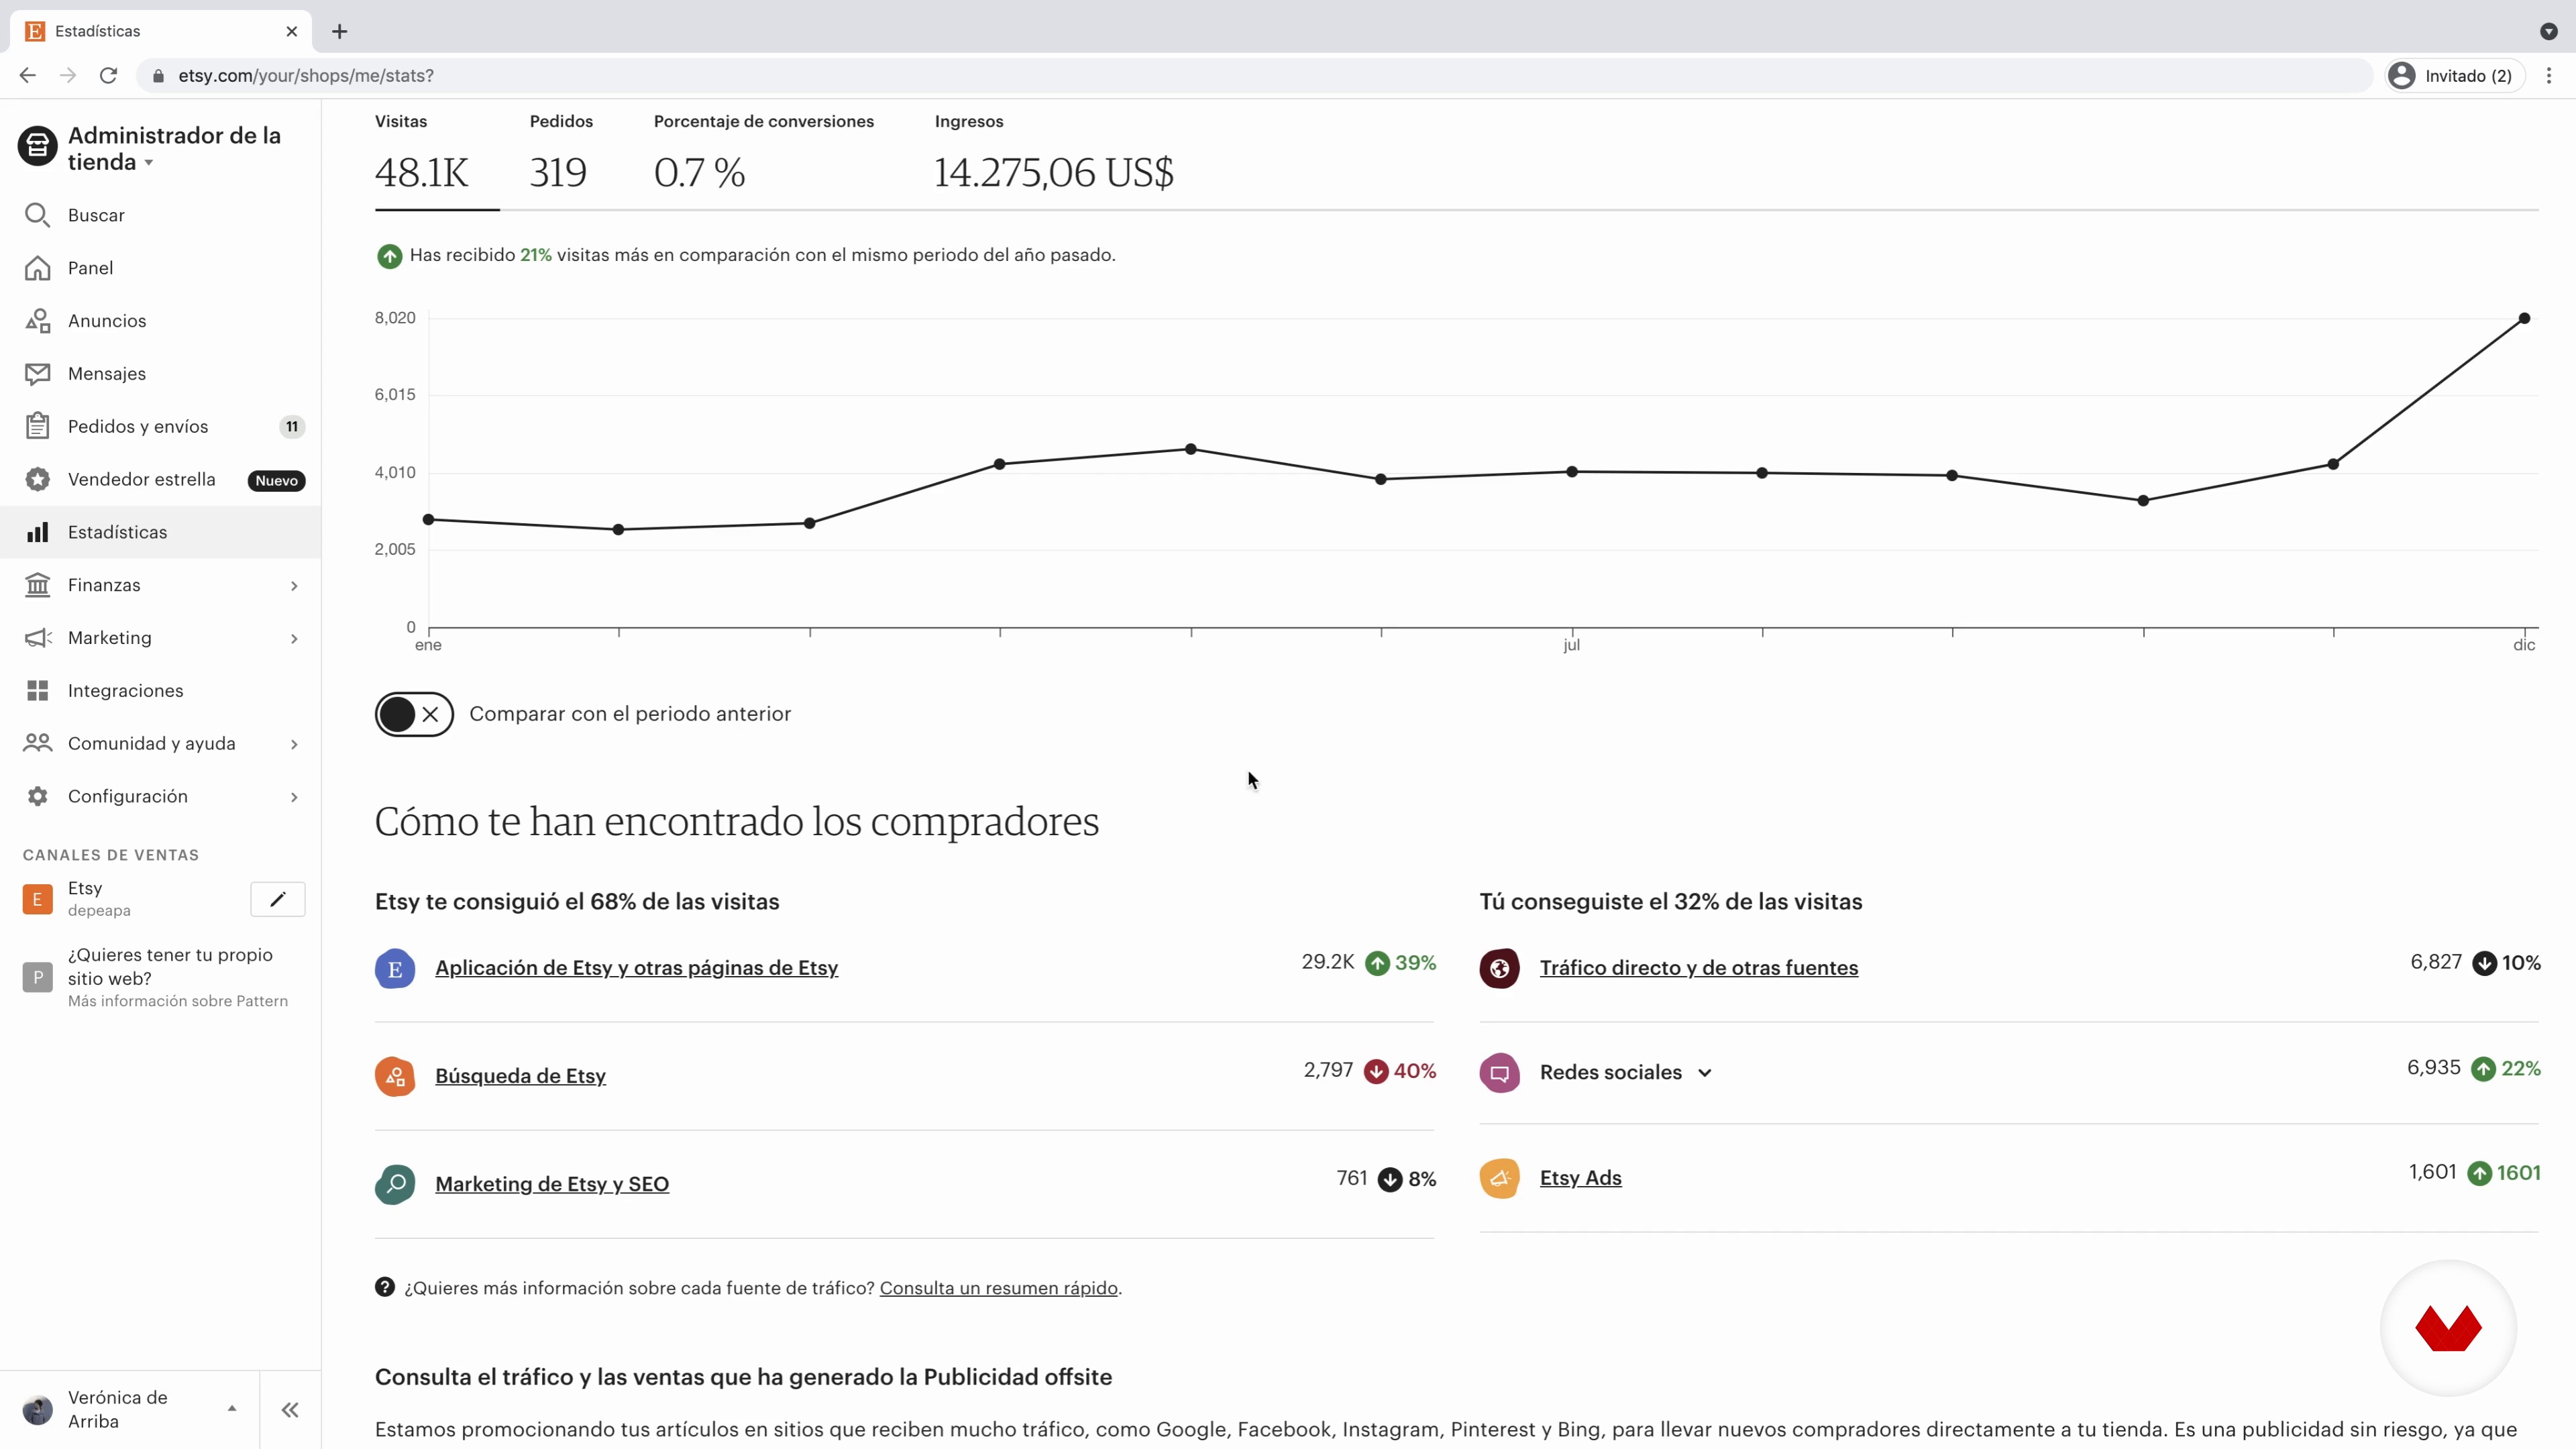
Task: Click the red logo circle button
Action: tap(2448, 1328)
